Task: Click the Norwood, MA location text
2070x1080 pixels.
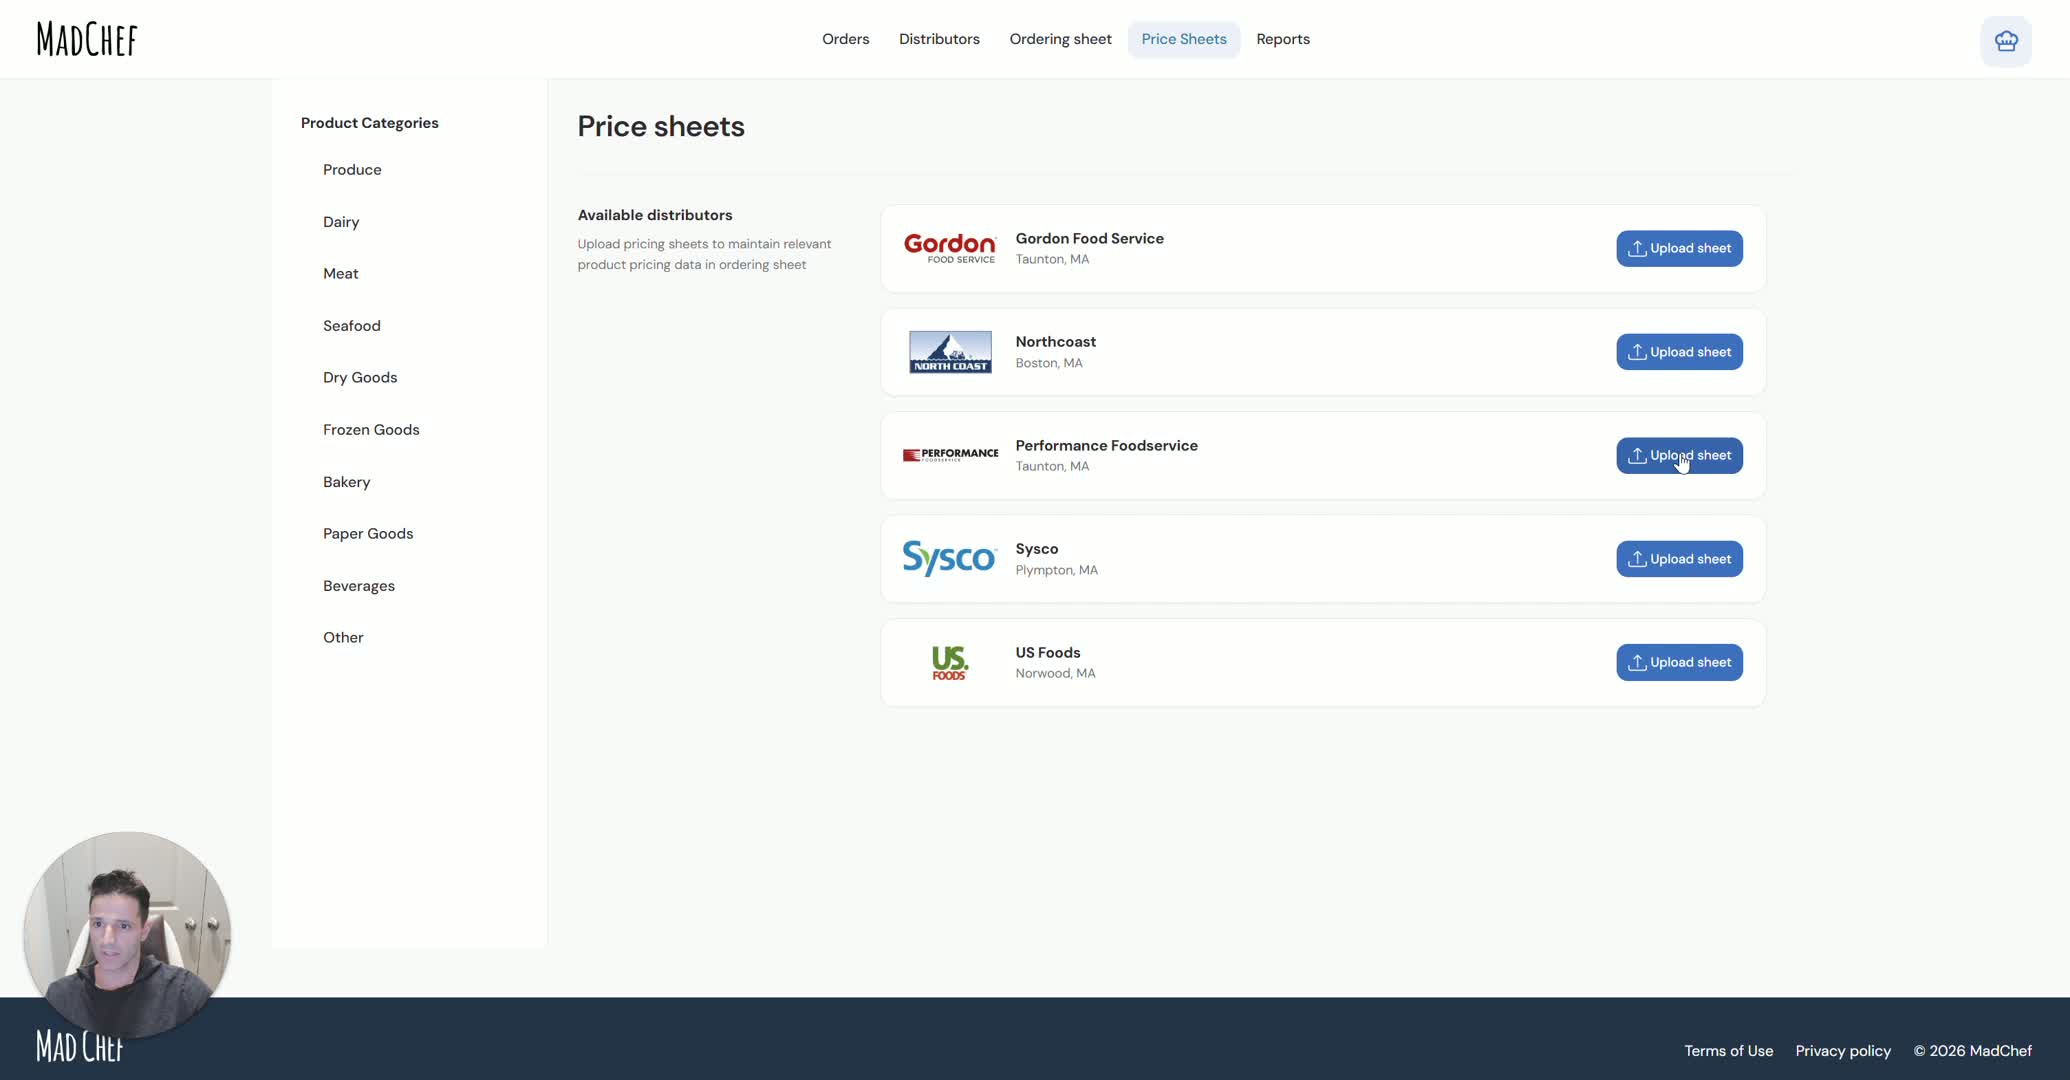Action: [x=1055, y=673]
